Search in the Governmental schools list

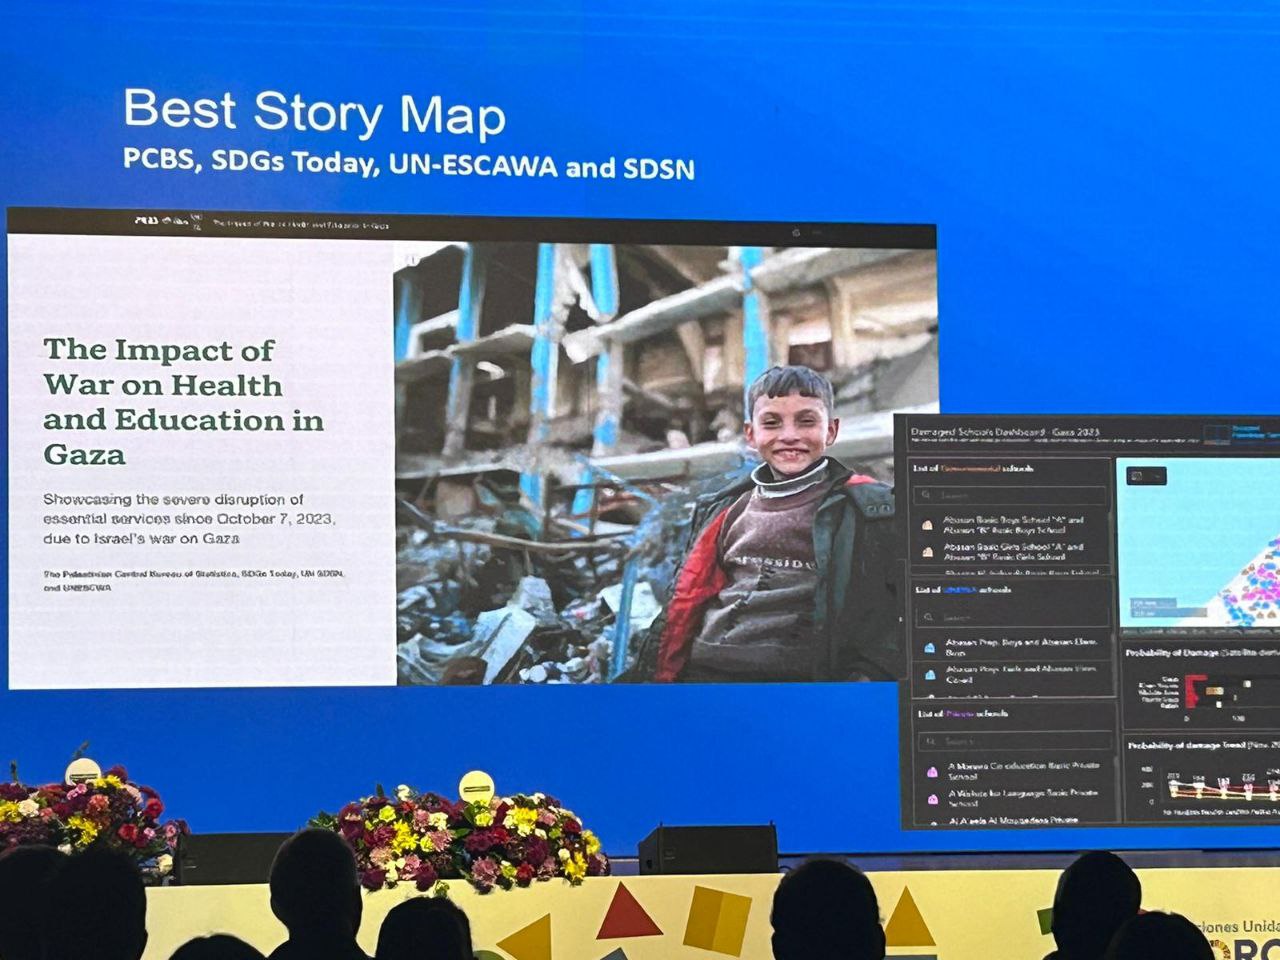click(1010, 496)
